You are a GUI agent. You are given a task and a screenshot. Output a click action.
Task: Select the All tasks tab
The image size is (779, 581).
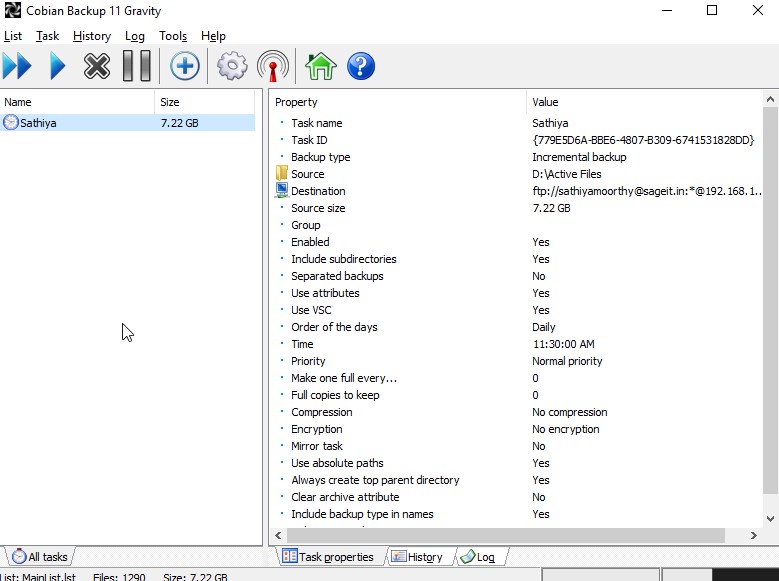tap(40, 557)
